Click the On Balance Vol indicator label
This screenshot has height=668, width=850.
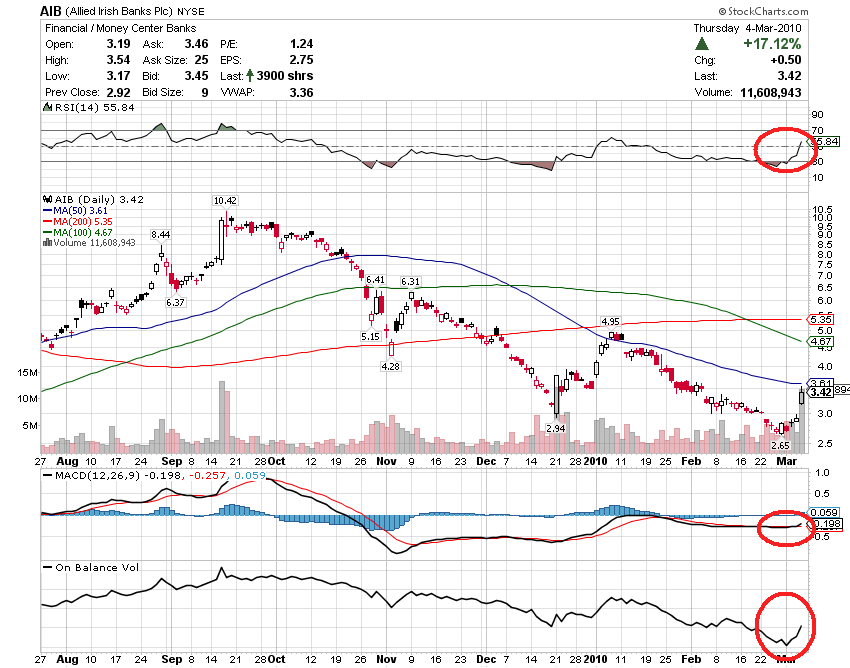(97, 567)
